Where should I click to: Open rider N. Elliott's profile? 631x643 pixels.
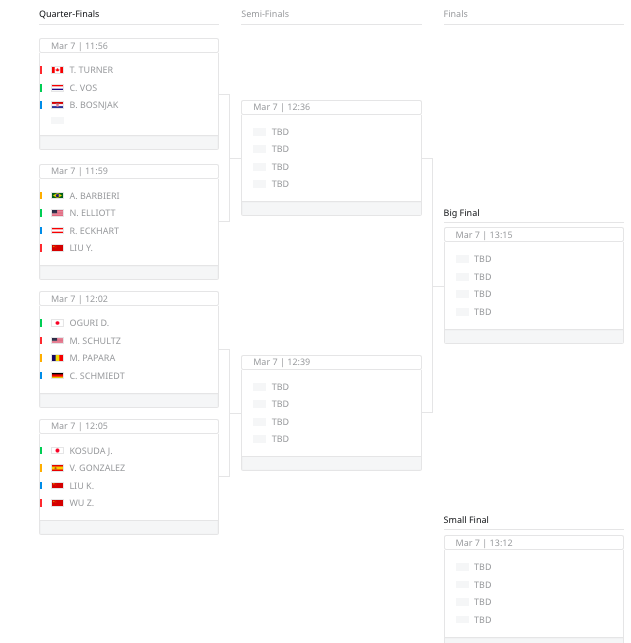coord(92,213)
